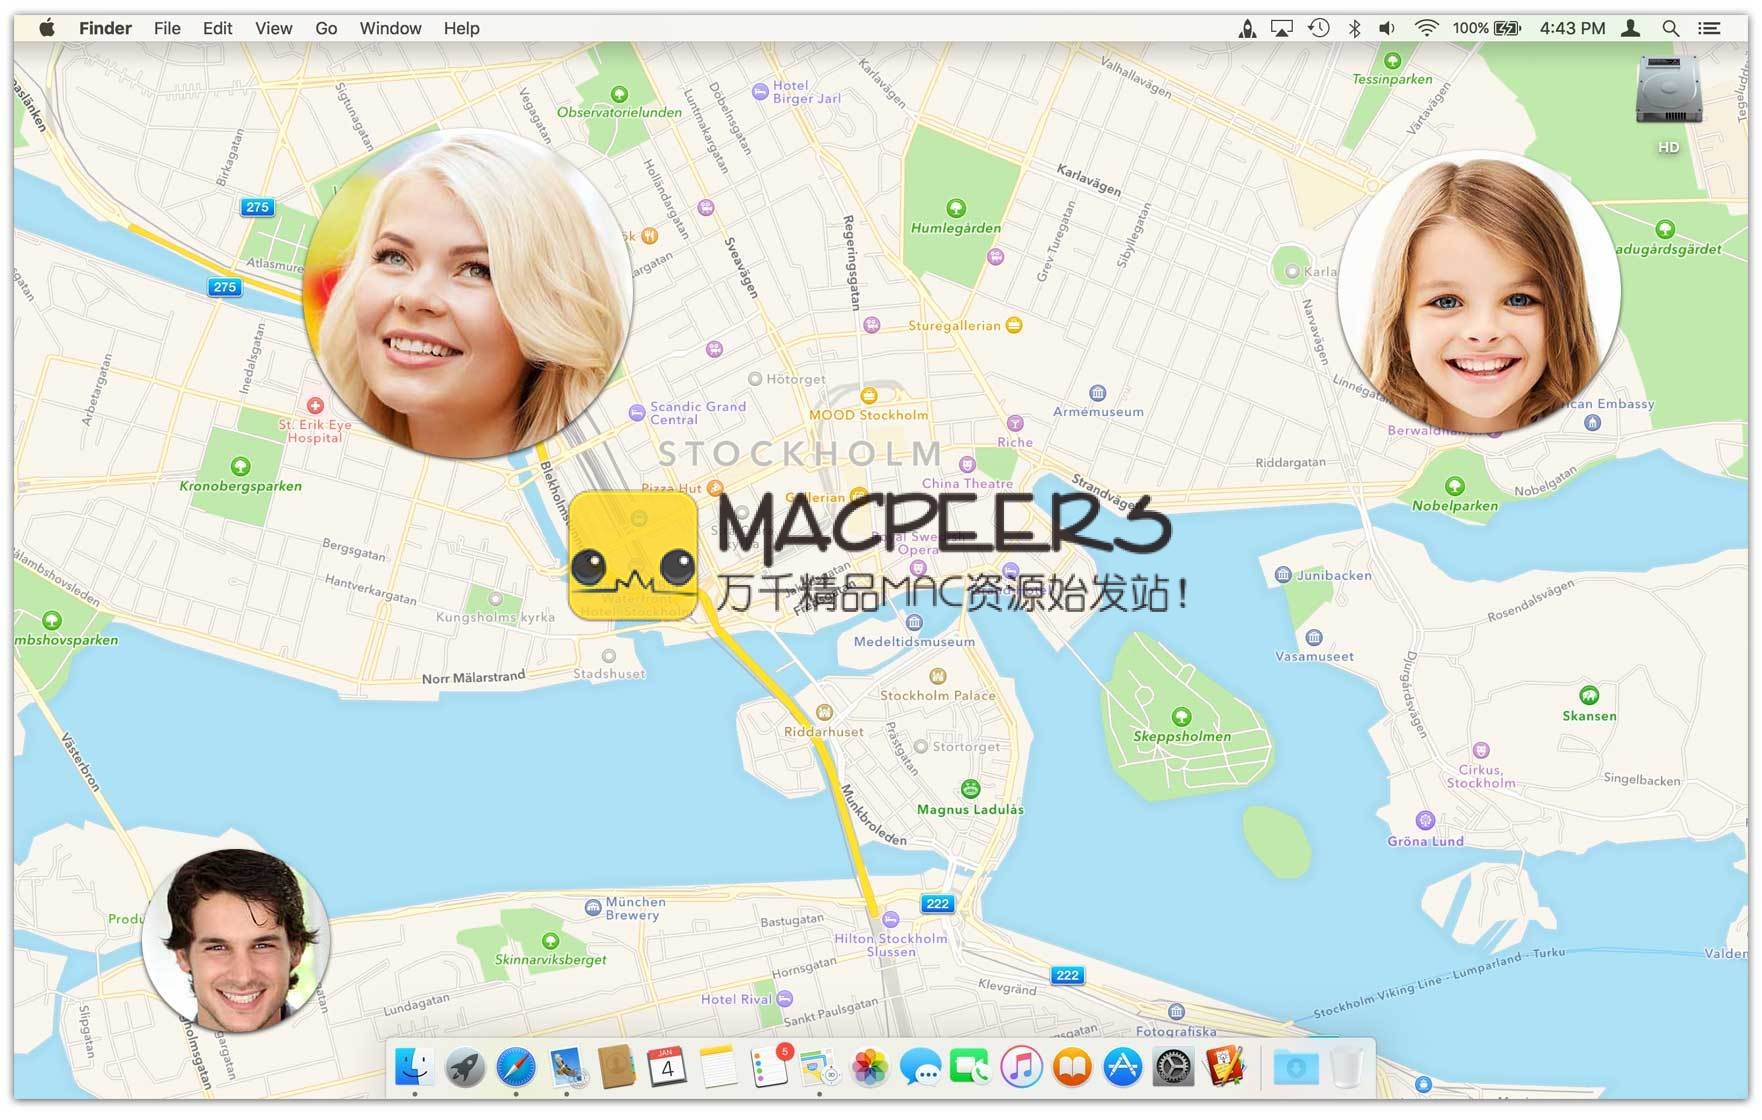Viewport: 1762px width, 1120px height.
Task: Open Finder from the Dock
Action: tap(414, 1067)
